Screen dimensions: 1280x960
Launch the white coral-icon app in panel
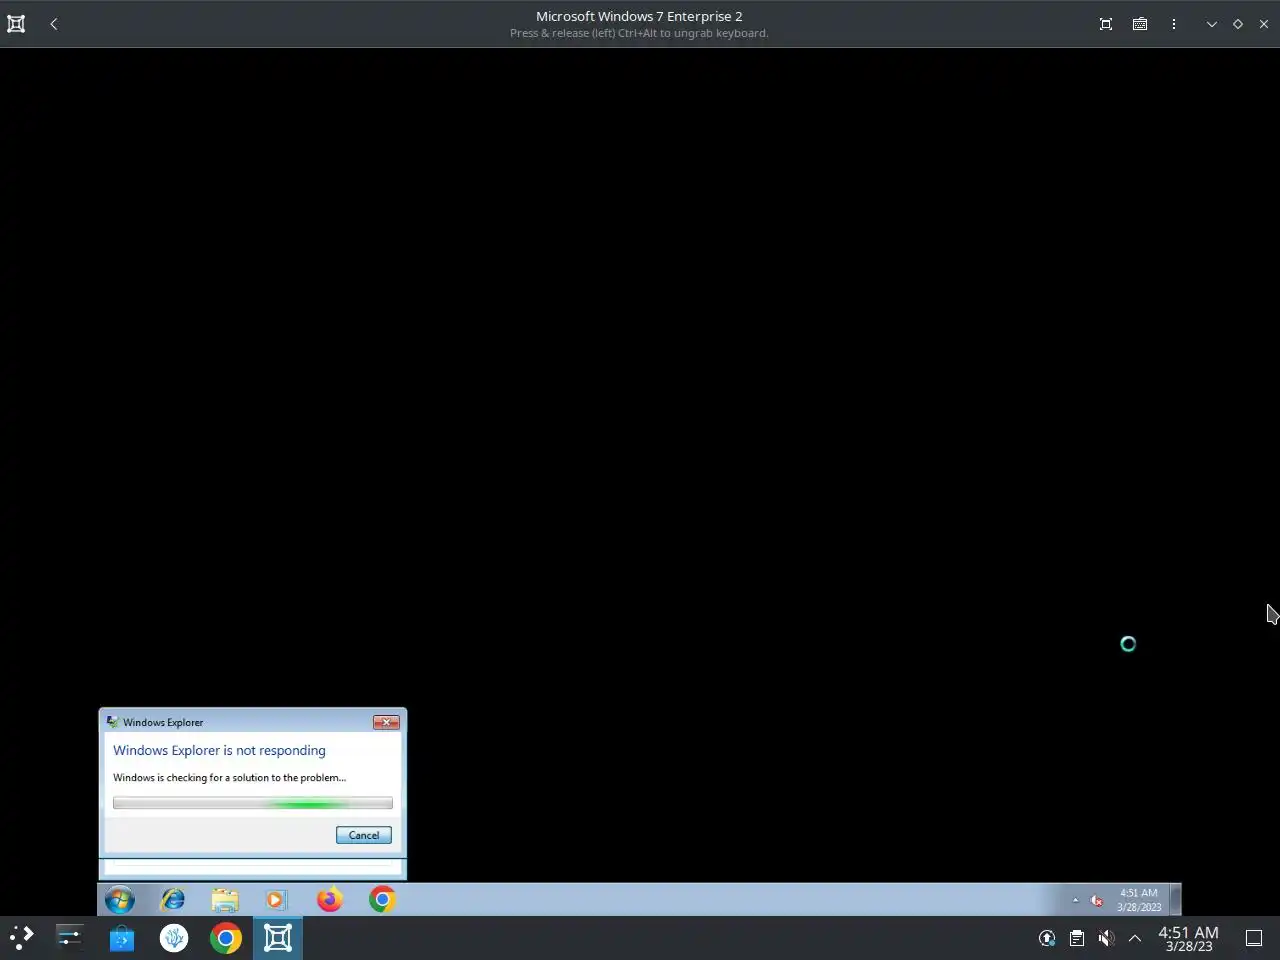(174, 938)
